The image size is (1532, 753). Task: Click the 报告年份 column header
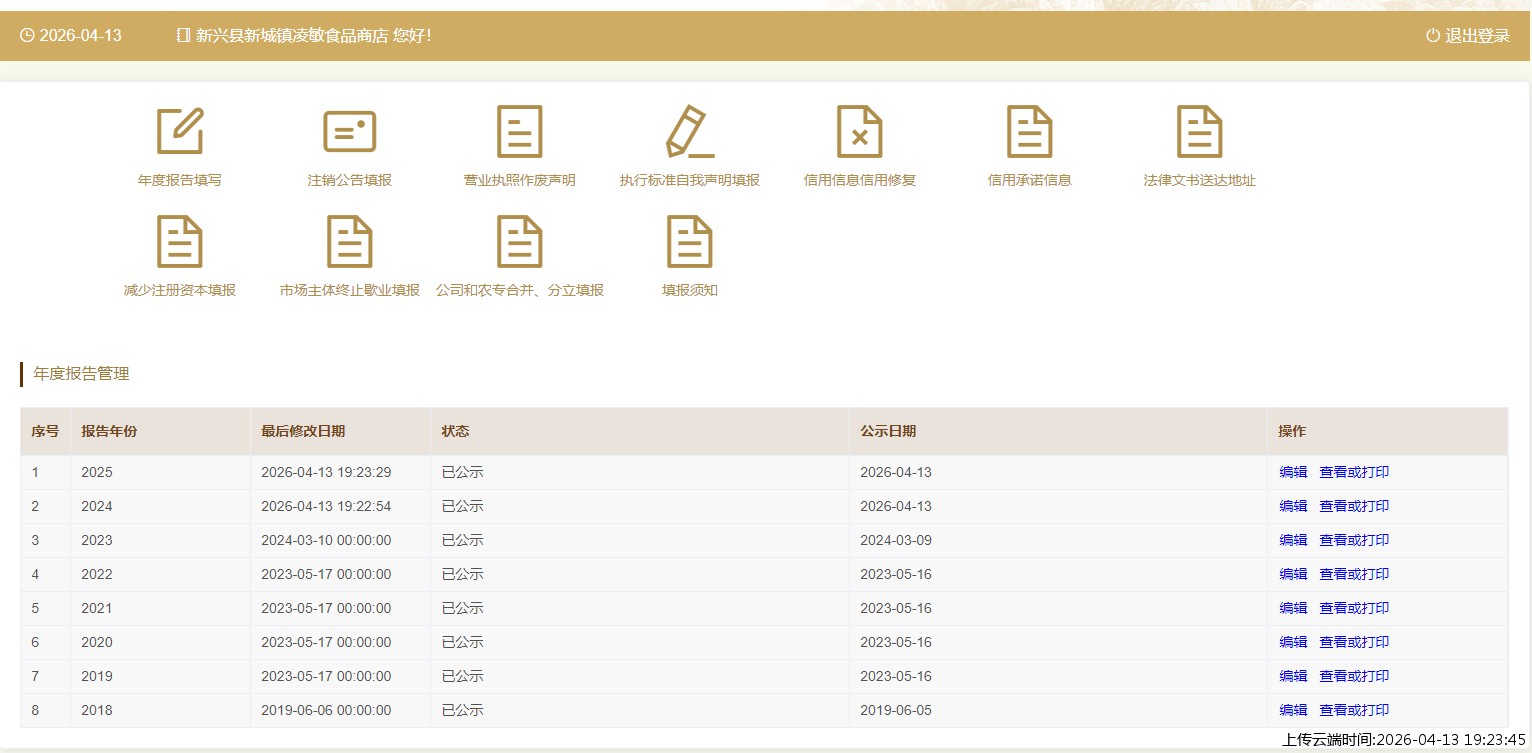click(x=109, y=432)
